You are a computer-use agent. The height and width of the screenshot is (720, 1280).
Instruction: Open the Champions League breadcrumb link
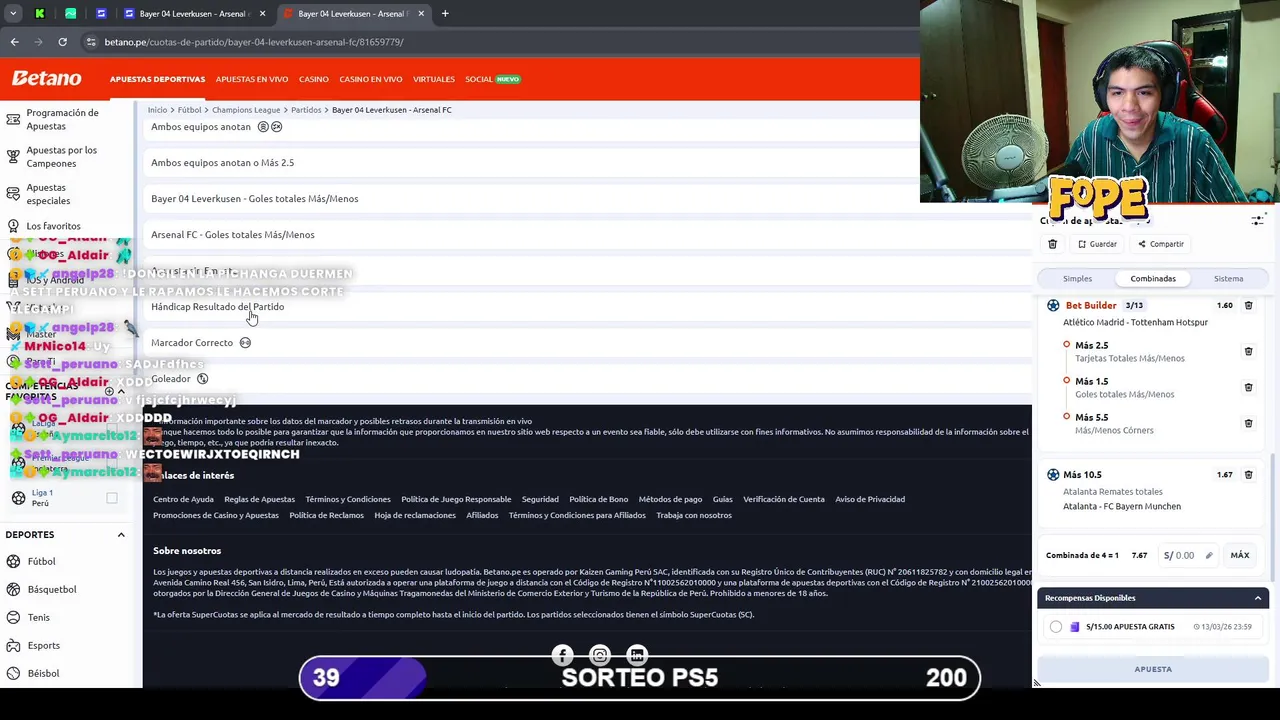(x=246, y=110)
